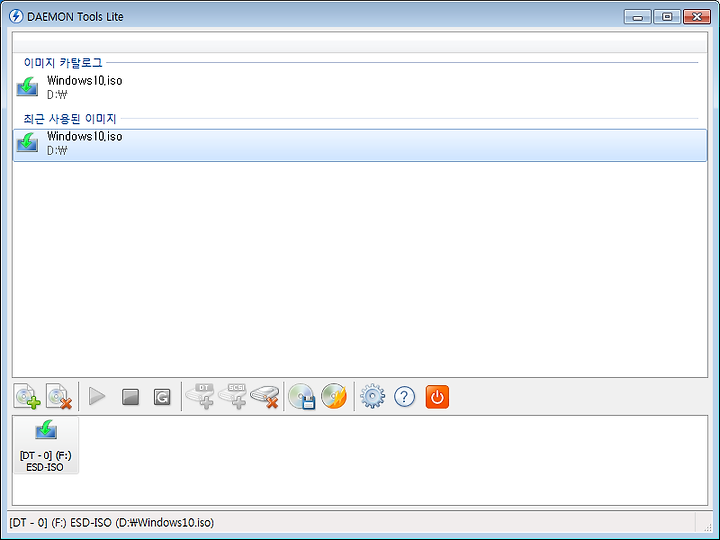
Task: Click the Unmount stop button
Action: tap(130, 397)
